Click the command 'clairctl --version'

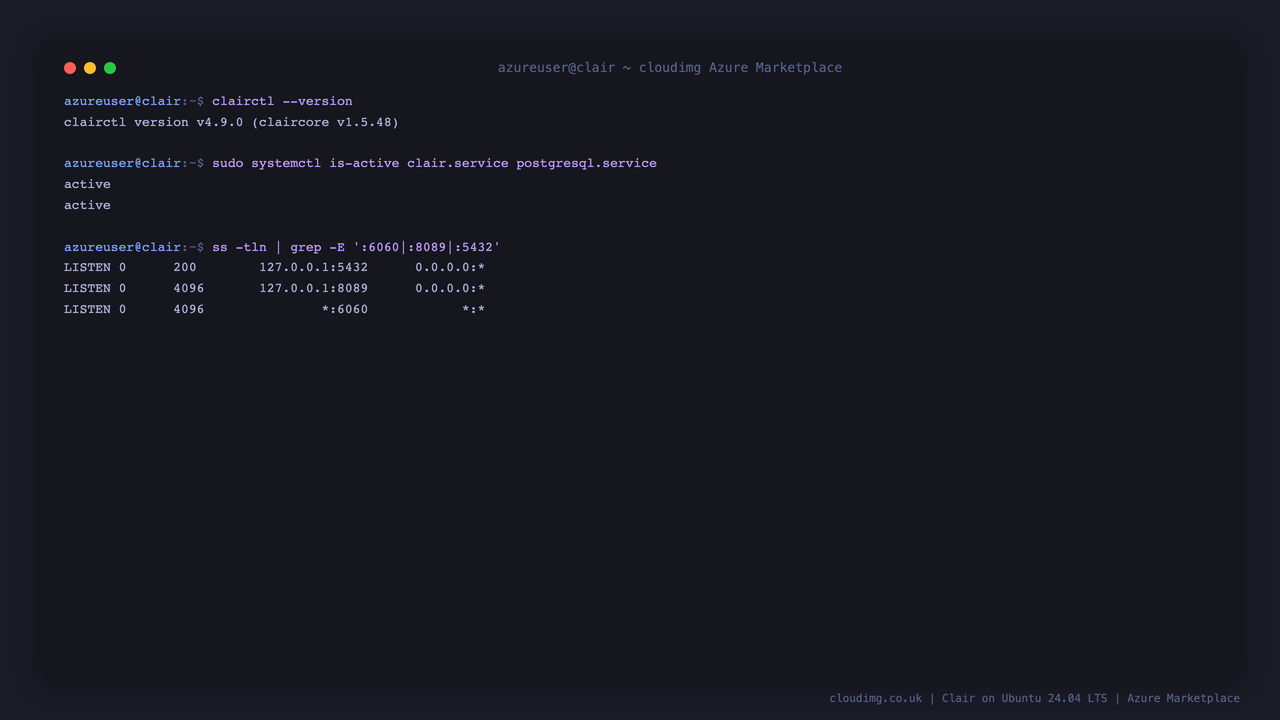282,101
